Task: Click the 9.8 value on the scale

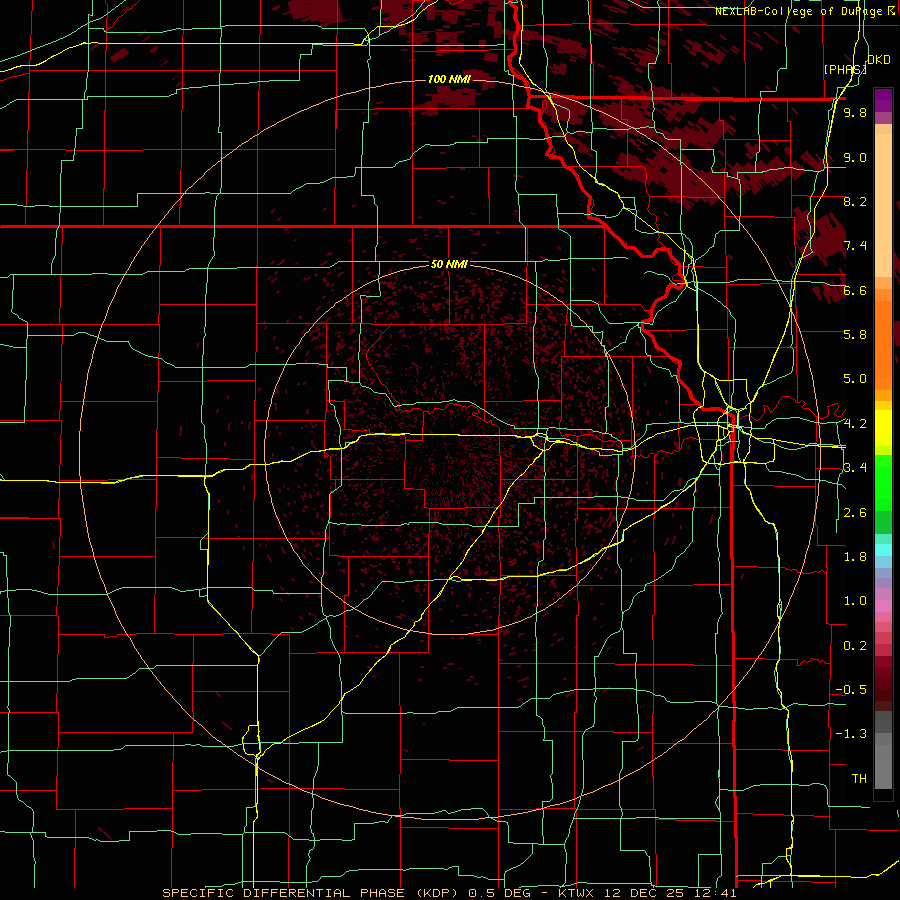Action: 855,113
